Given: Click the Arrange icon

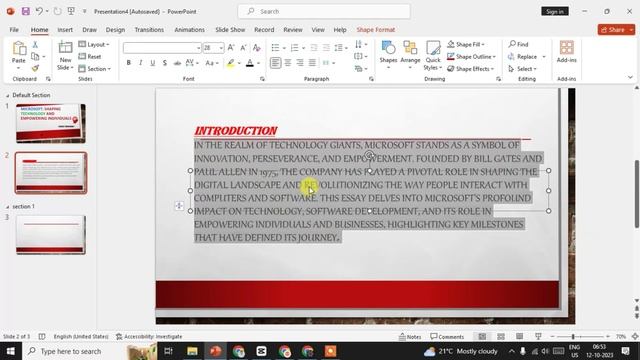Looking at the screenshot, I should (410, 48).
